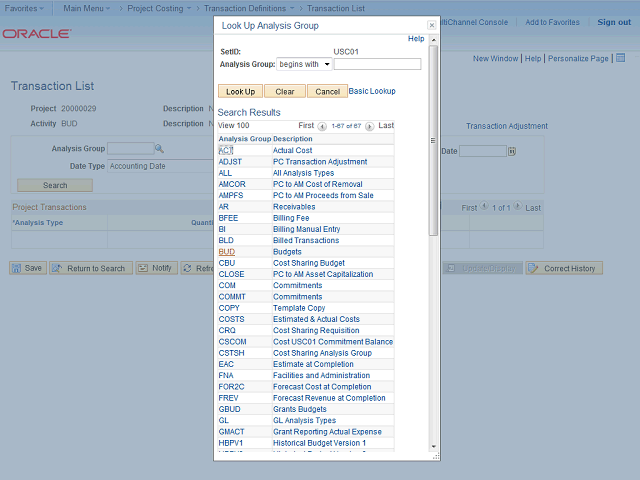Click the previous-page arrow in Search Results
The image size is (640, 480).
click(322, 126)
